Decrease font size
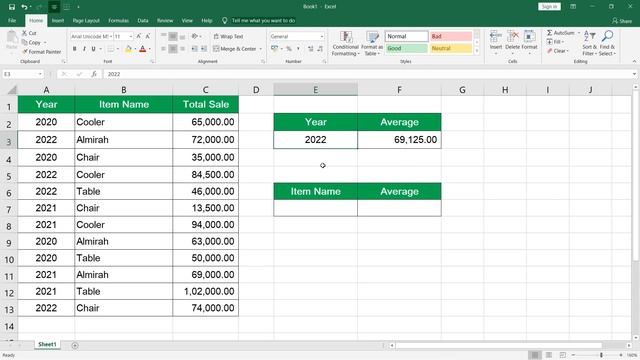 (x=148, y=36)
